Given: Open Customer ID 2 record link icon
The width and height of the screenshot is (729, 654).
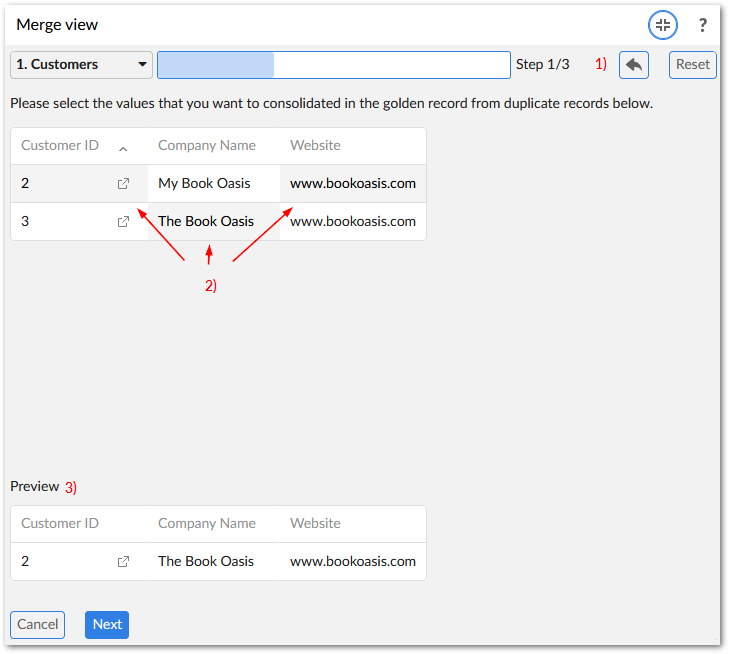Looking at the screenshot, I should 123,184.
